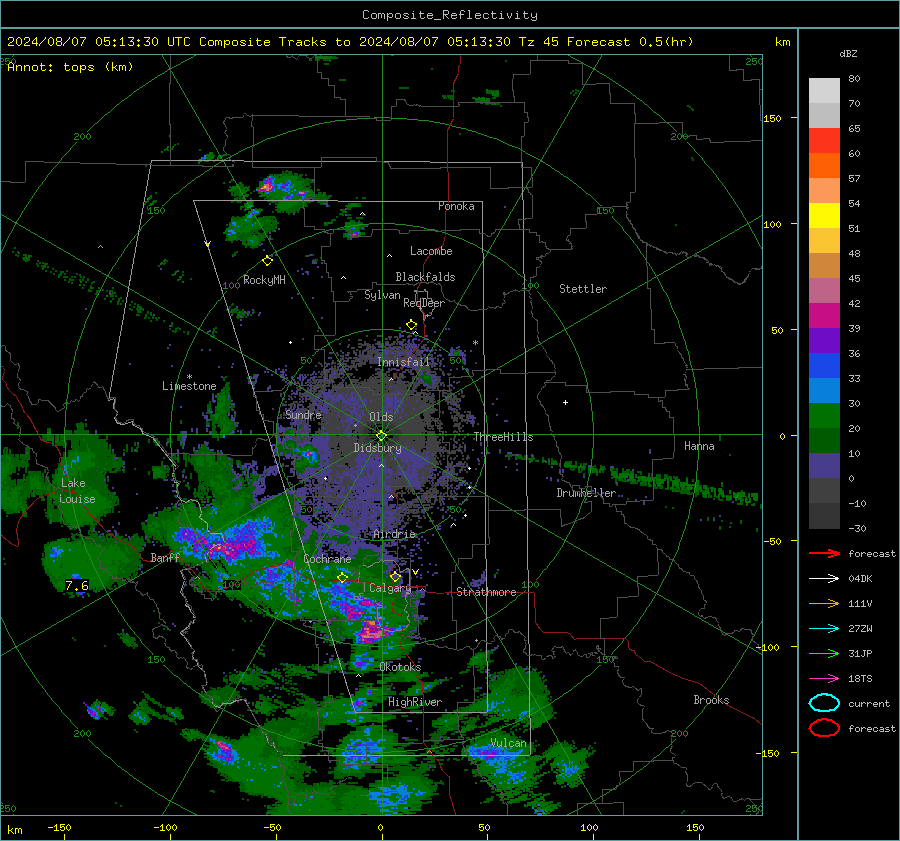
Task: Click the RedDeer city label
Action: 424,303
